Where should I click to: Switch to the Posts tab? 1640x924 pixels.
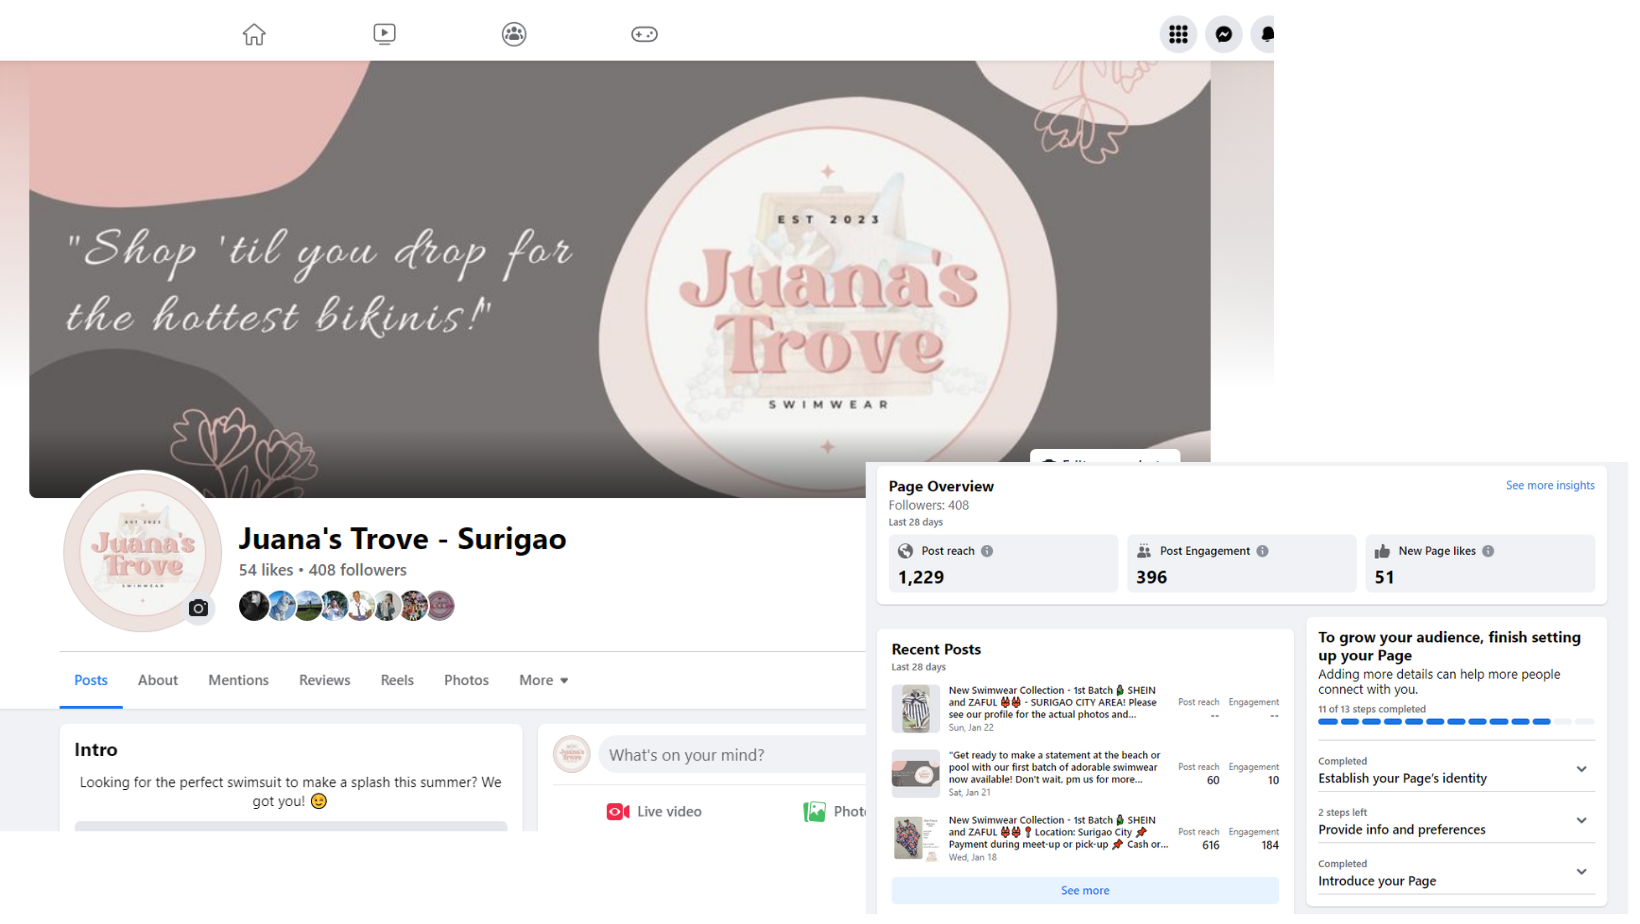click(x=91, y=680)
